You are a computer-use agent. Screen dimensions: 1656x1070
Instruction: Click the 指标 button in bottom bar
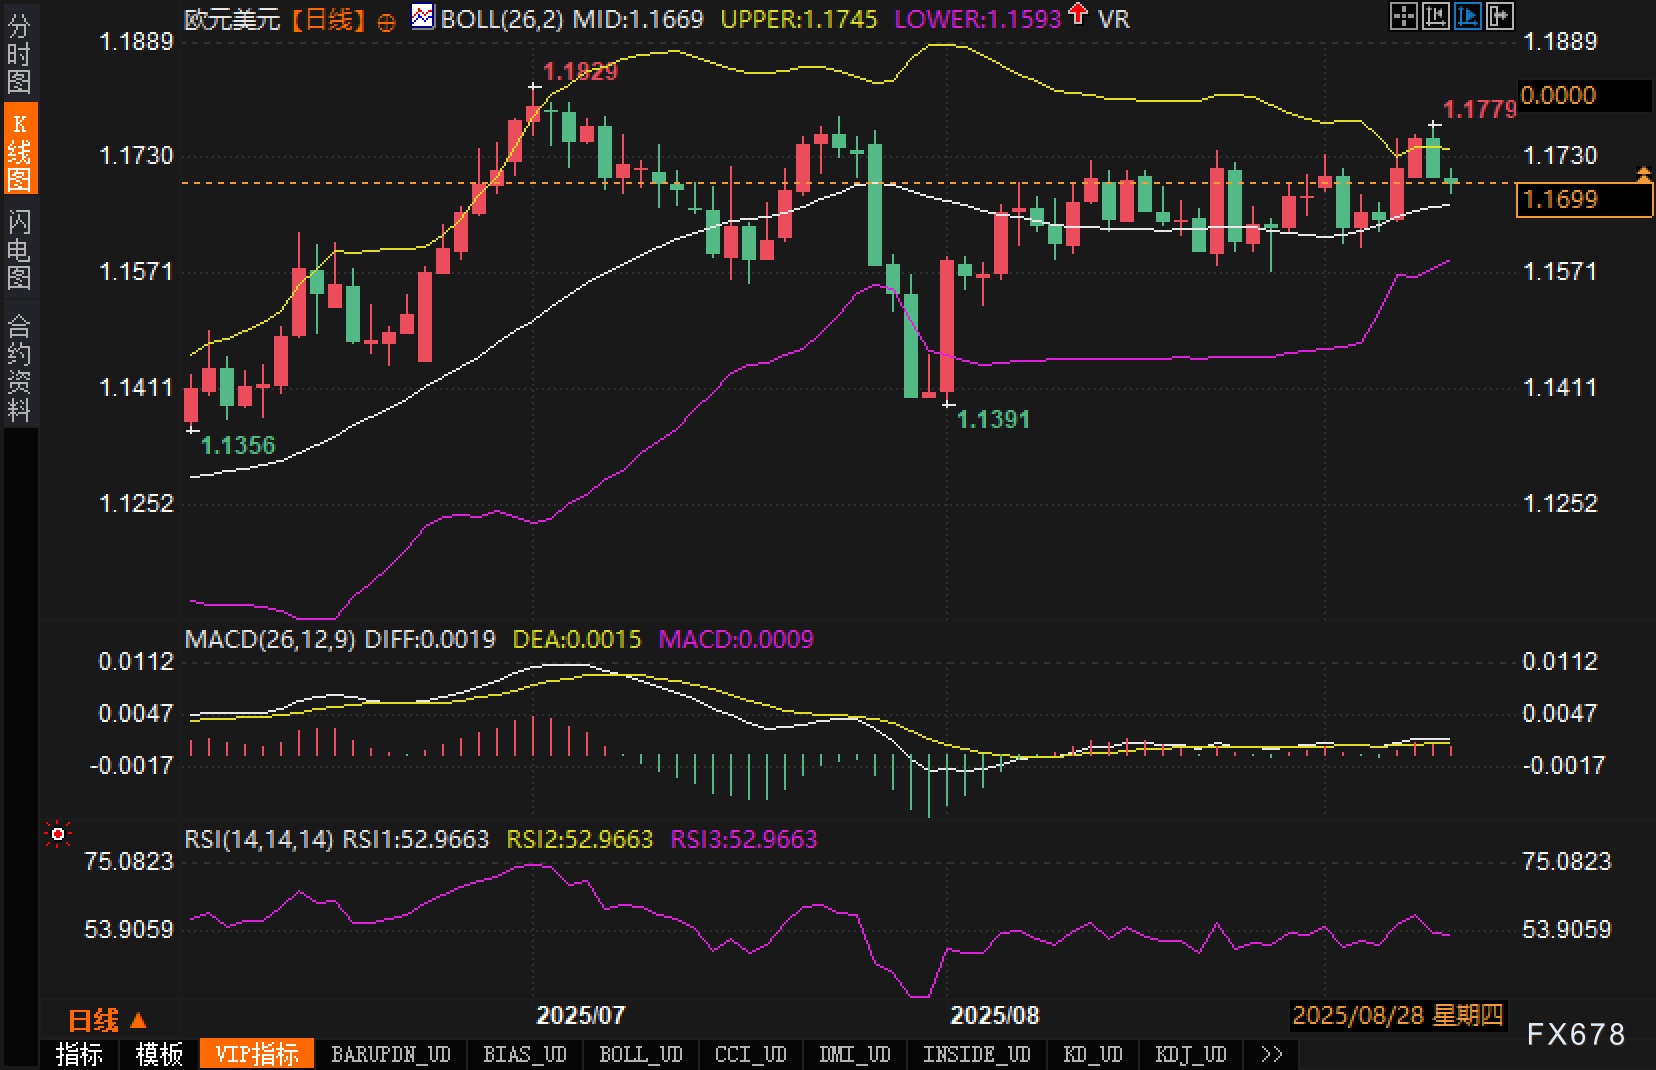tap(79, 1054)
